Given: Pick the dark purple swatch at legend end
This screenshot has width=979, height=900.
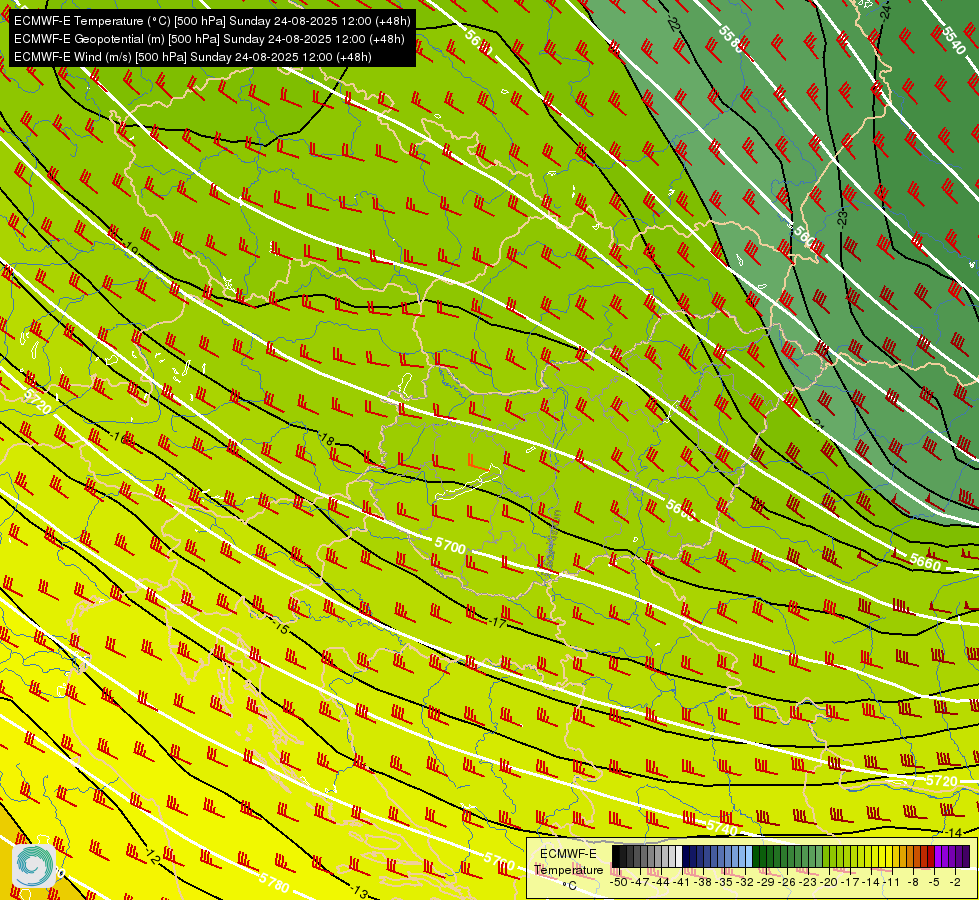Looking at the screenshot, I should click(x=966, y=856).
